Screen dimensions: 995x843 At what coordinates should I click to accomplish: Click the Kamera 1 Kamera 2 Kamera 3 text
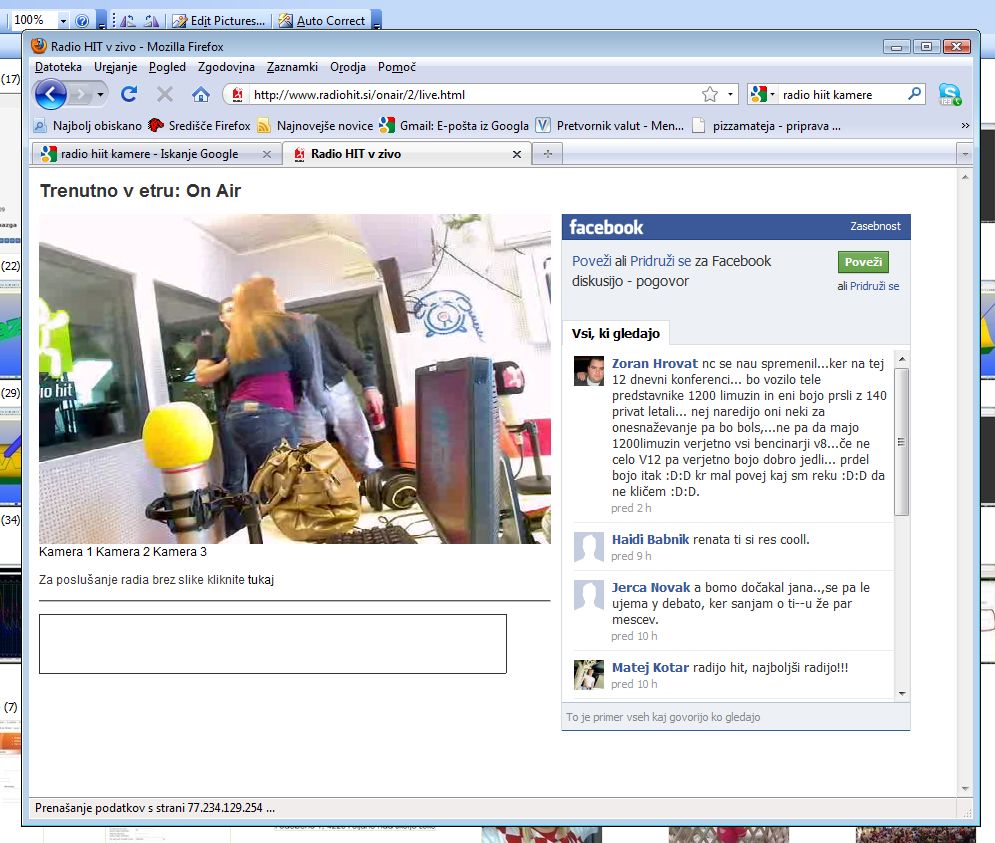[122, 552]
